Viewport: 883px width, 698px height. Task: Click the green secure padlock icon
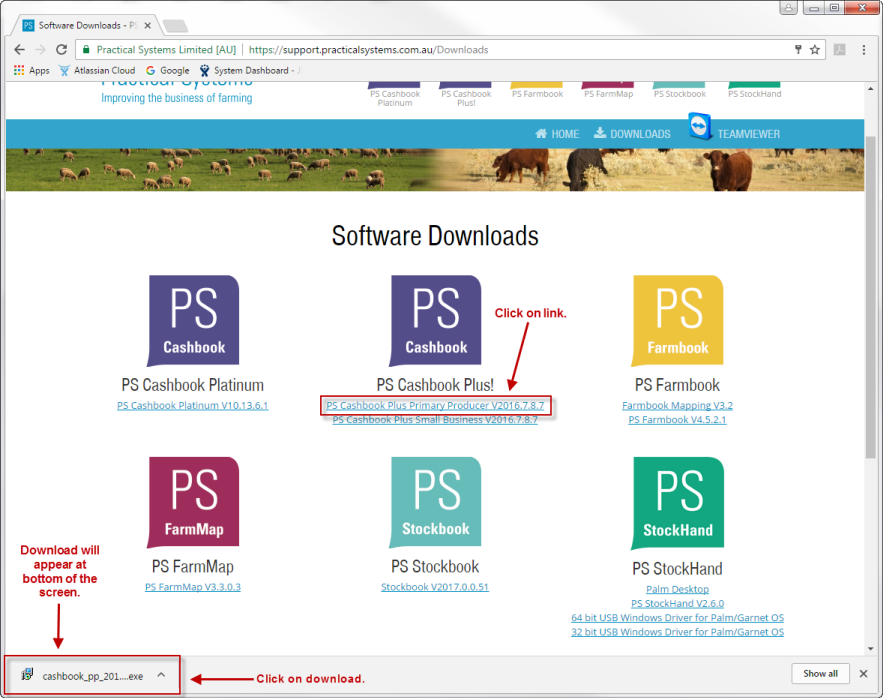(x=86, y=50)
